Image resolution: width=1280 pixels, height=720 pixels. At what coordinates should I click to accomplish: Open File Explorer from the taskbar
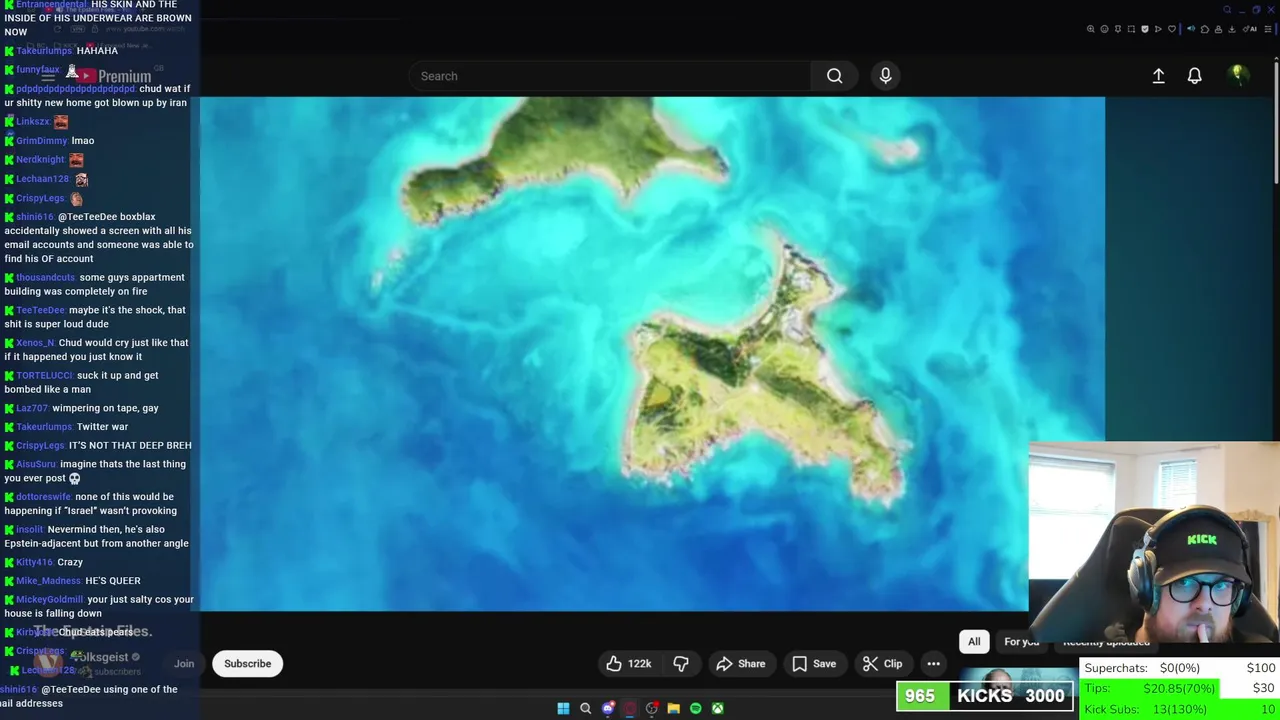point(673,708)
